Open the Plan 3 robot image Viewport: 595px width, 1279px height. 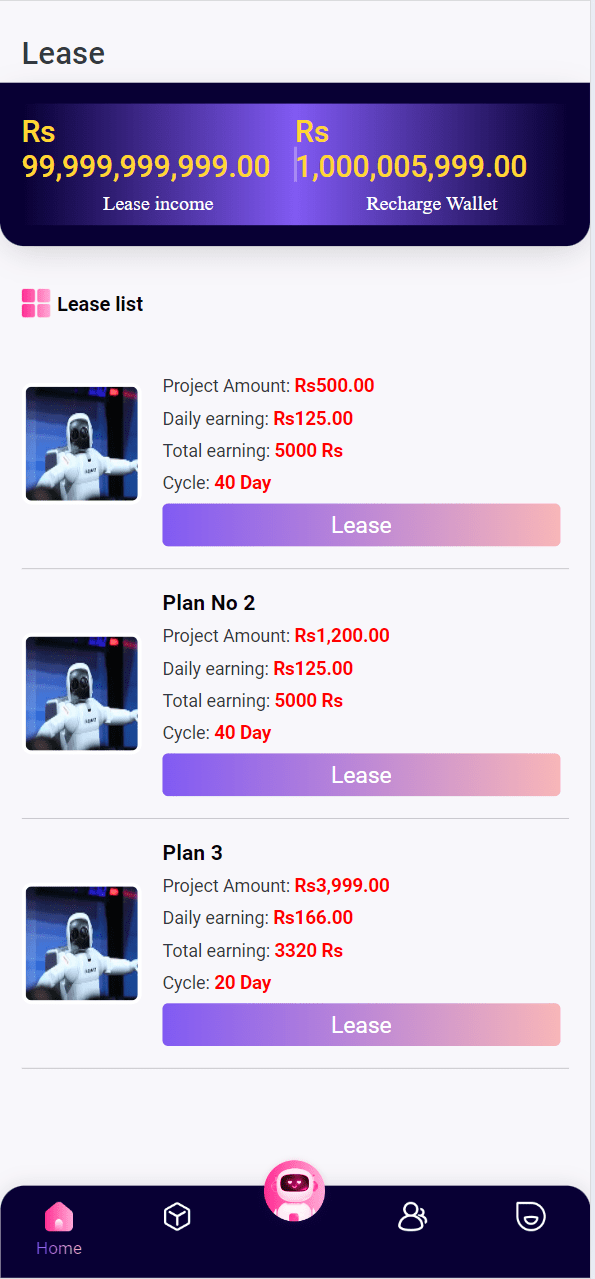[x=82, y=944]
